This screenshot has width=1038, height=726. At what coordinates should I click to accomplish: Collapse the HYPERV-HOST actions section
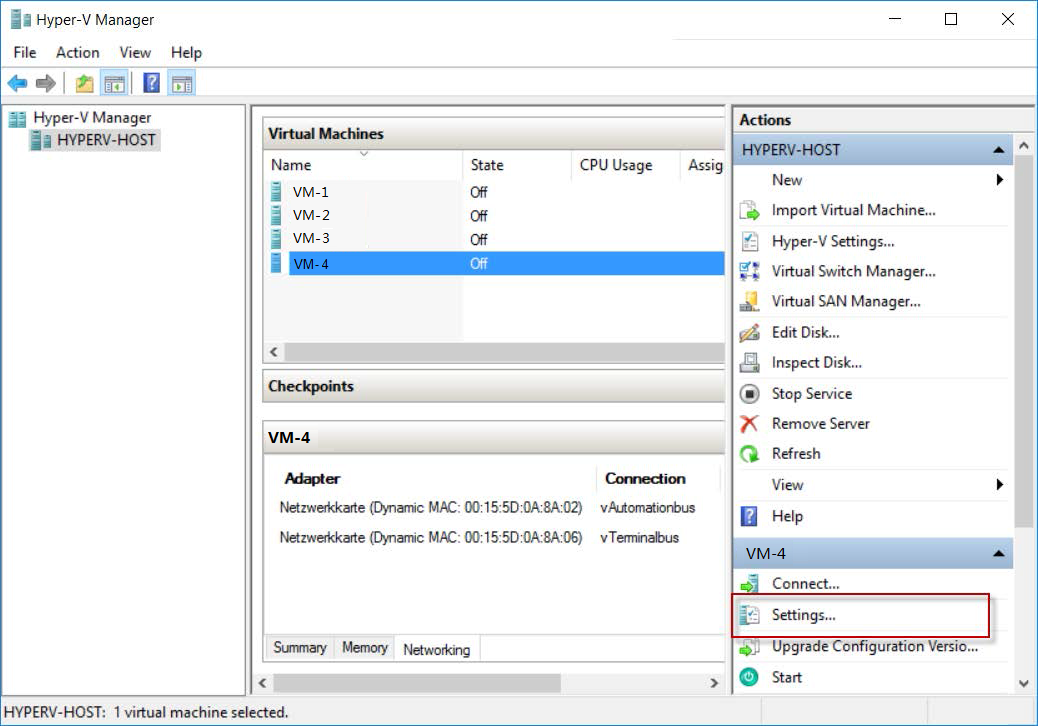click(x=998, y=150)
